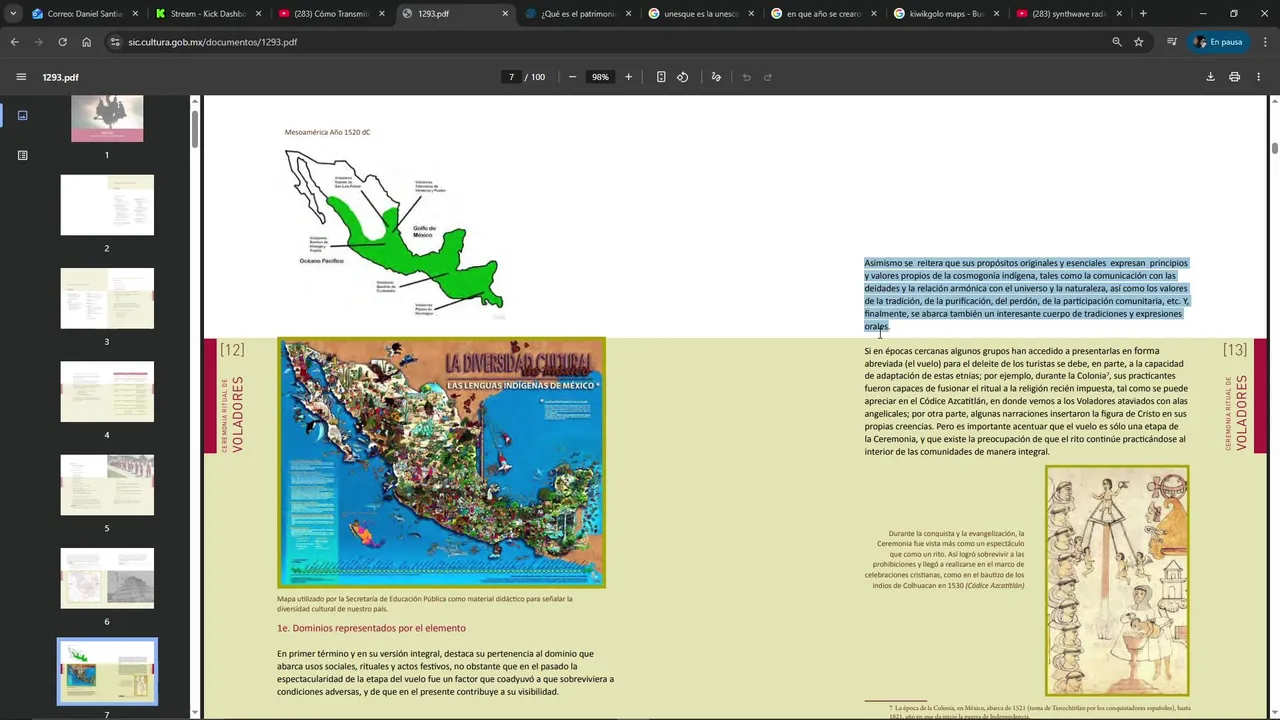Click the En pausa profile button
The width and height of the screenshot is (1280, 720).
click(x=1218, y=42)
